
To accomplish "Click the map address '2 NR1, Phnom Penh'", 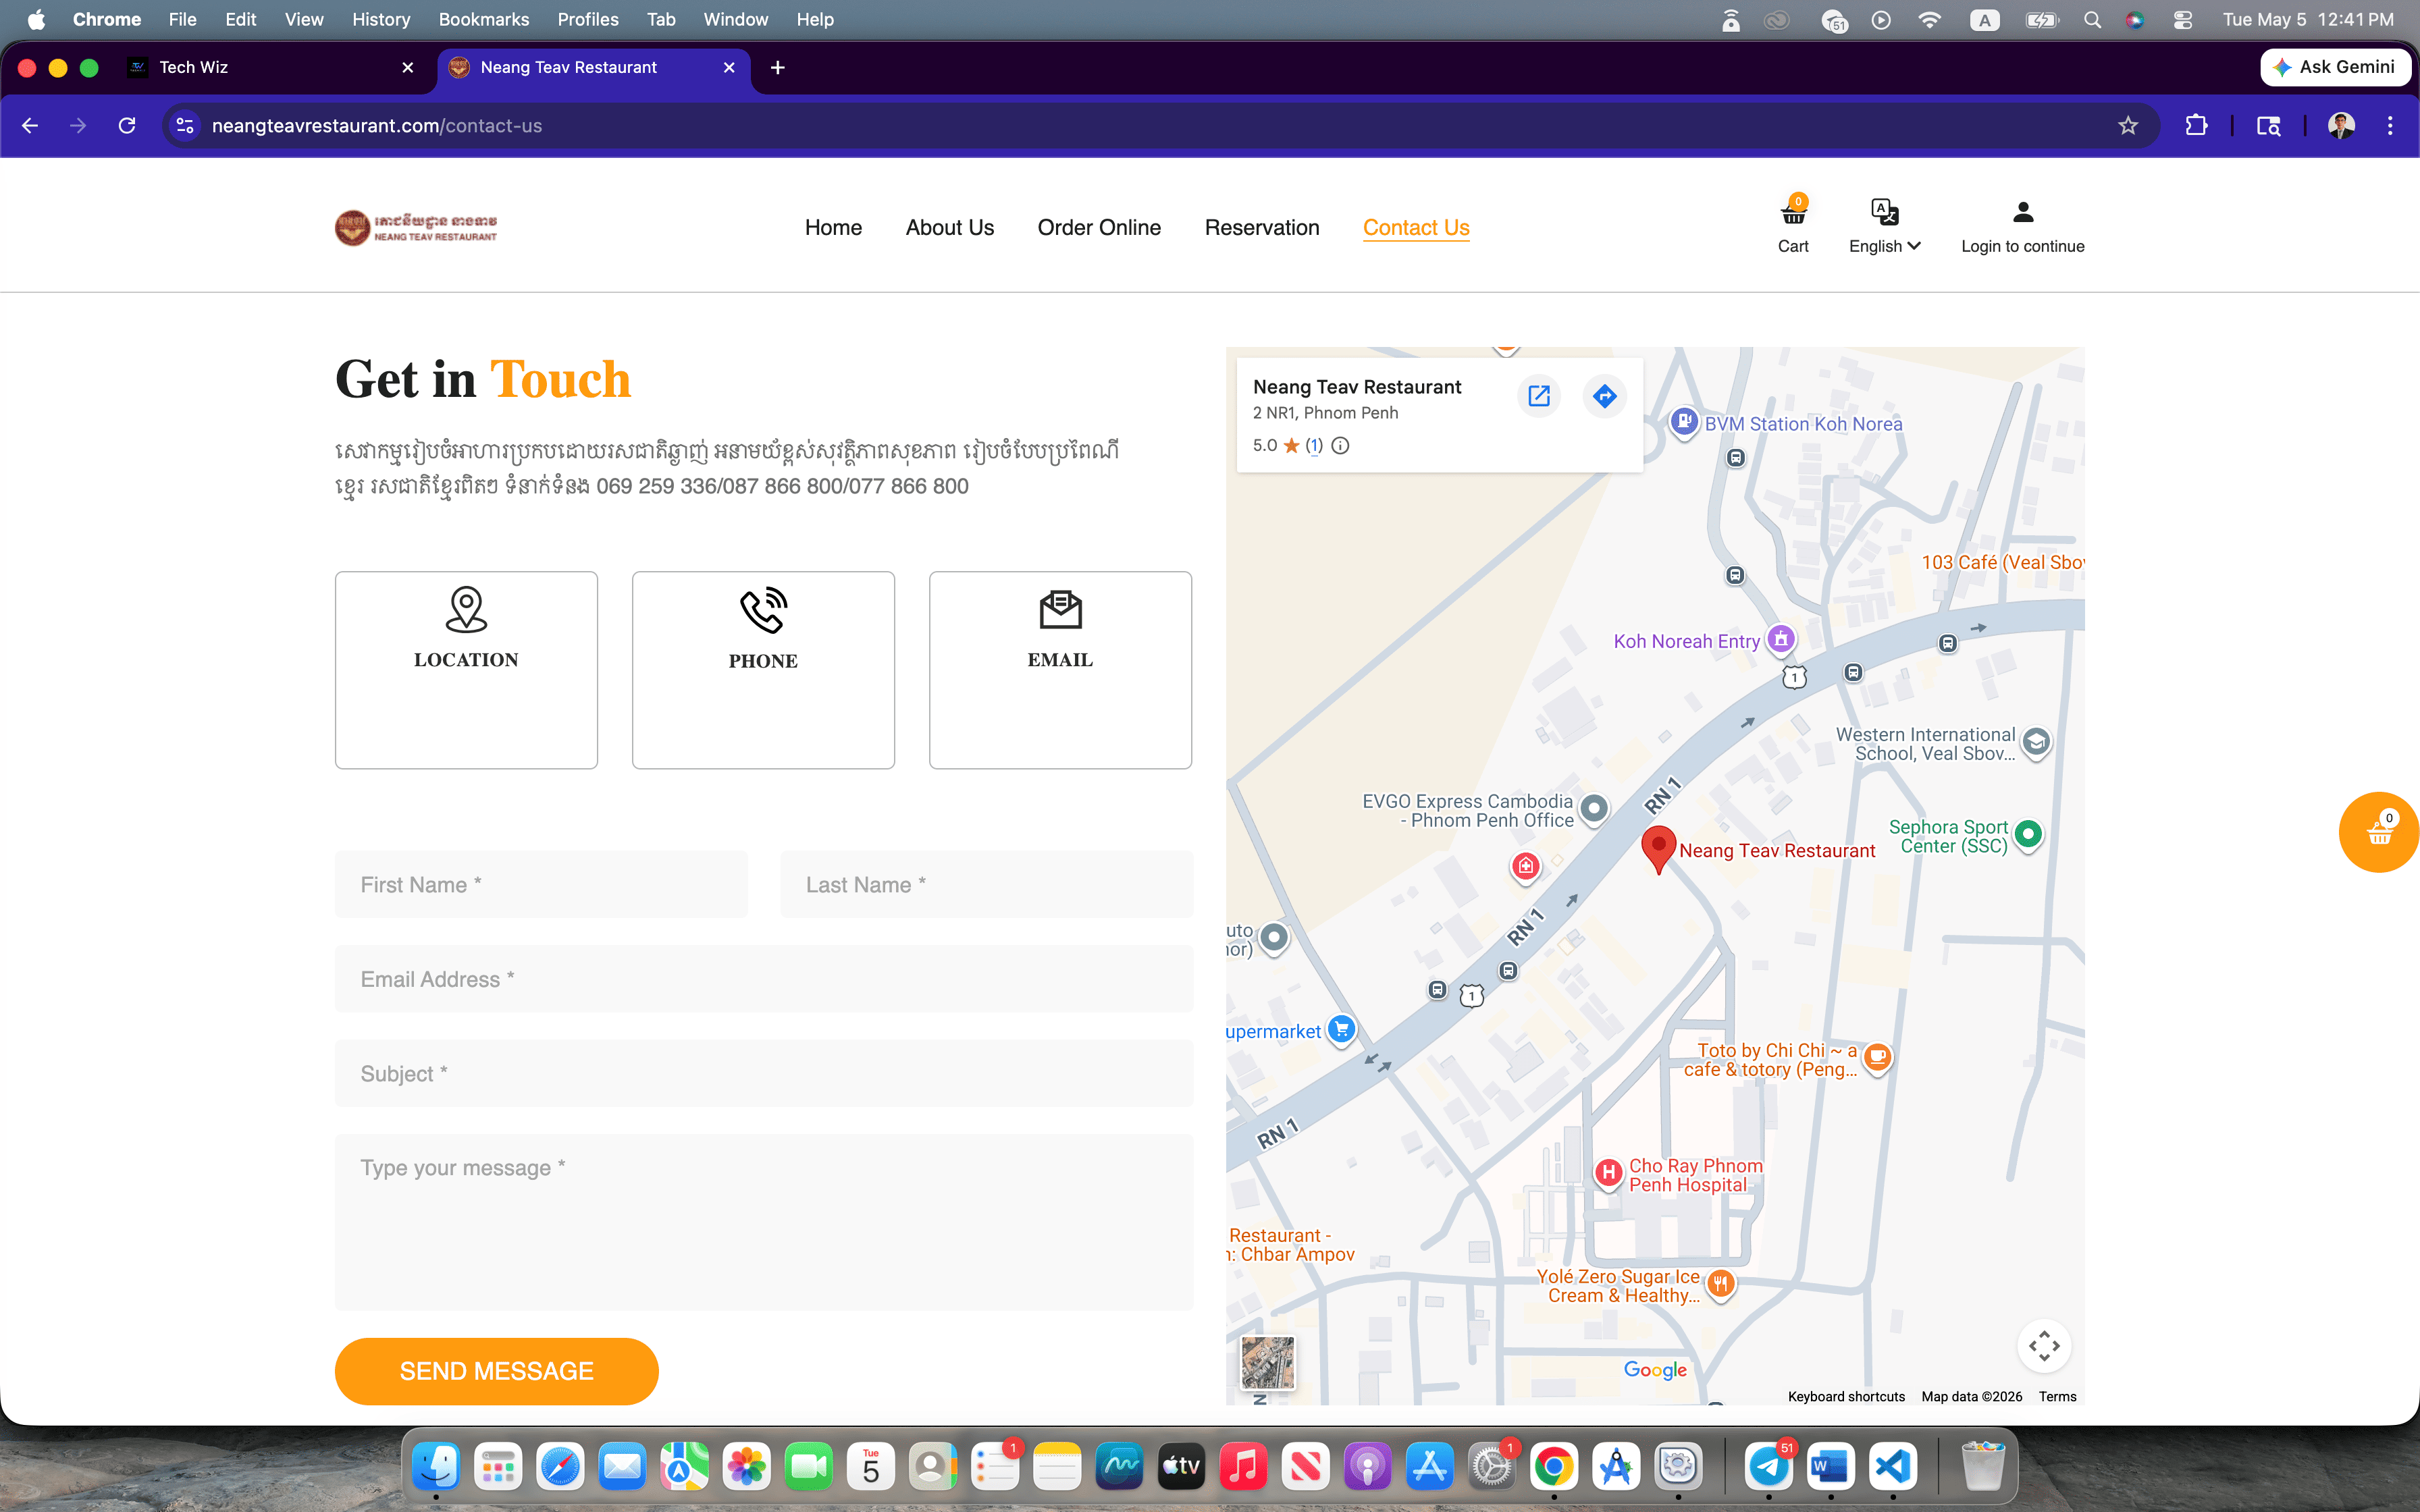I will tap(1325, 413).
